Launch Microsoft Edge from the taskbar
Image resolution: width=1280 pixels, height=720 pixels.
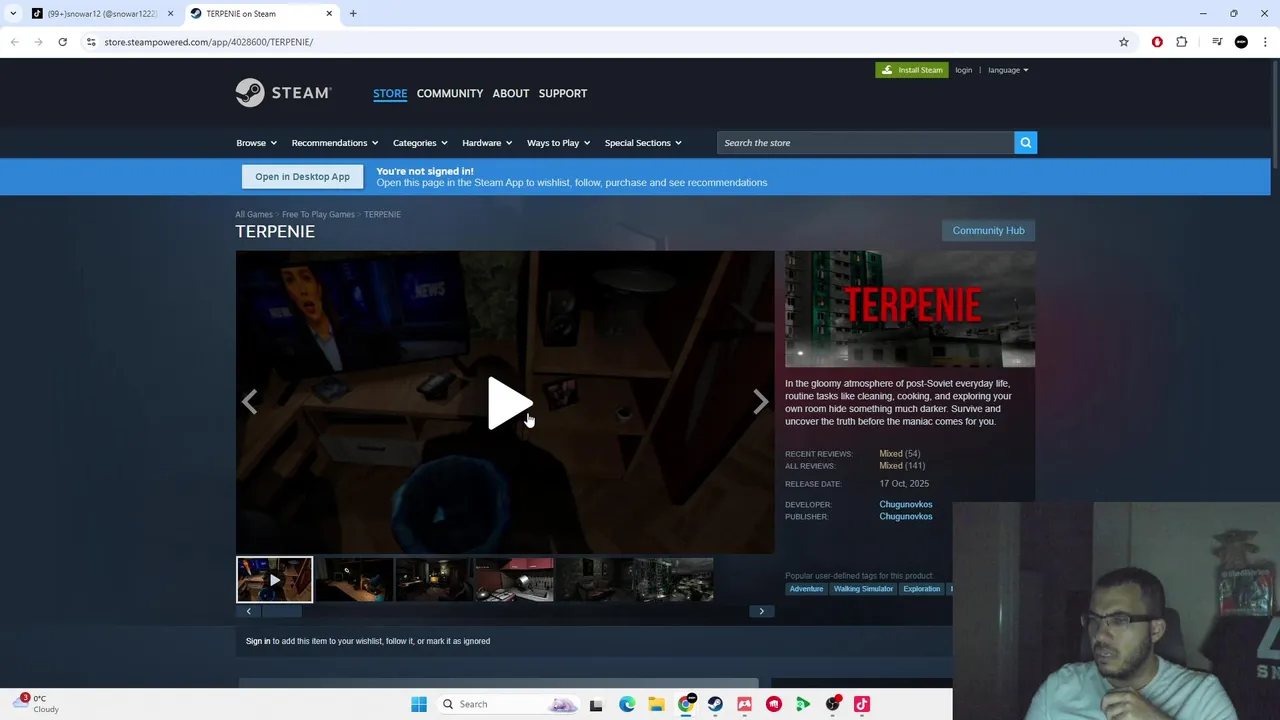point(627,704)
